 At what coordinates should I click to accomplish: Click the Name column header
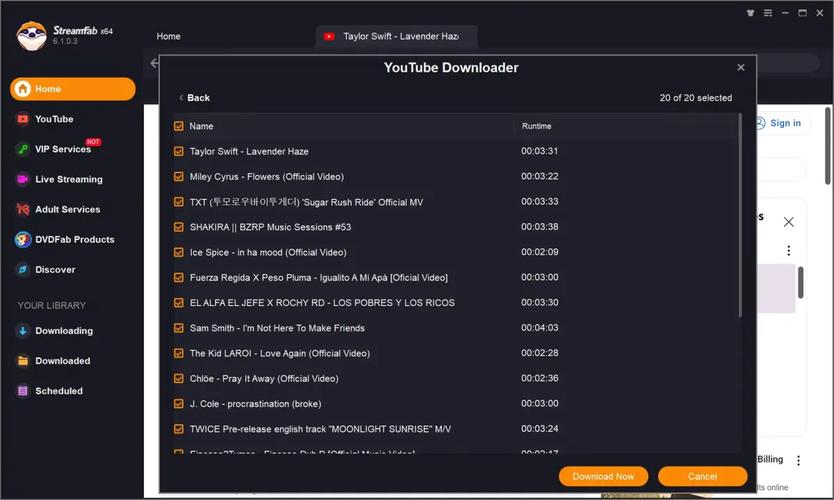[x=201, y=126]
